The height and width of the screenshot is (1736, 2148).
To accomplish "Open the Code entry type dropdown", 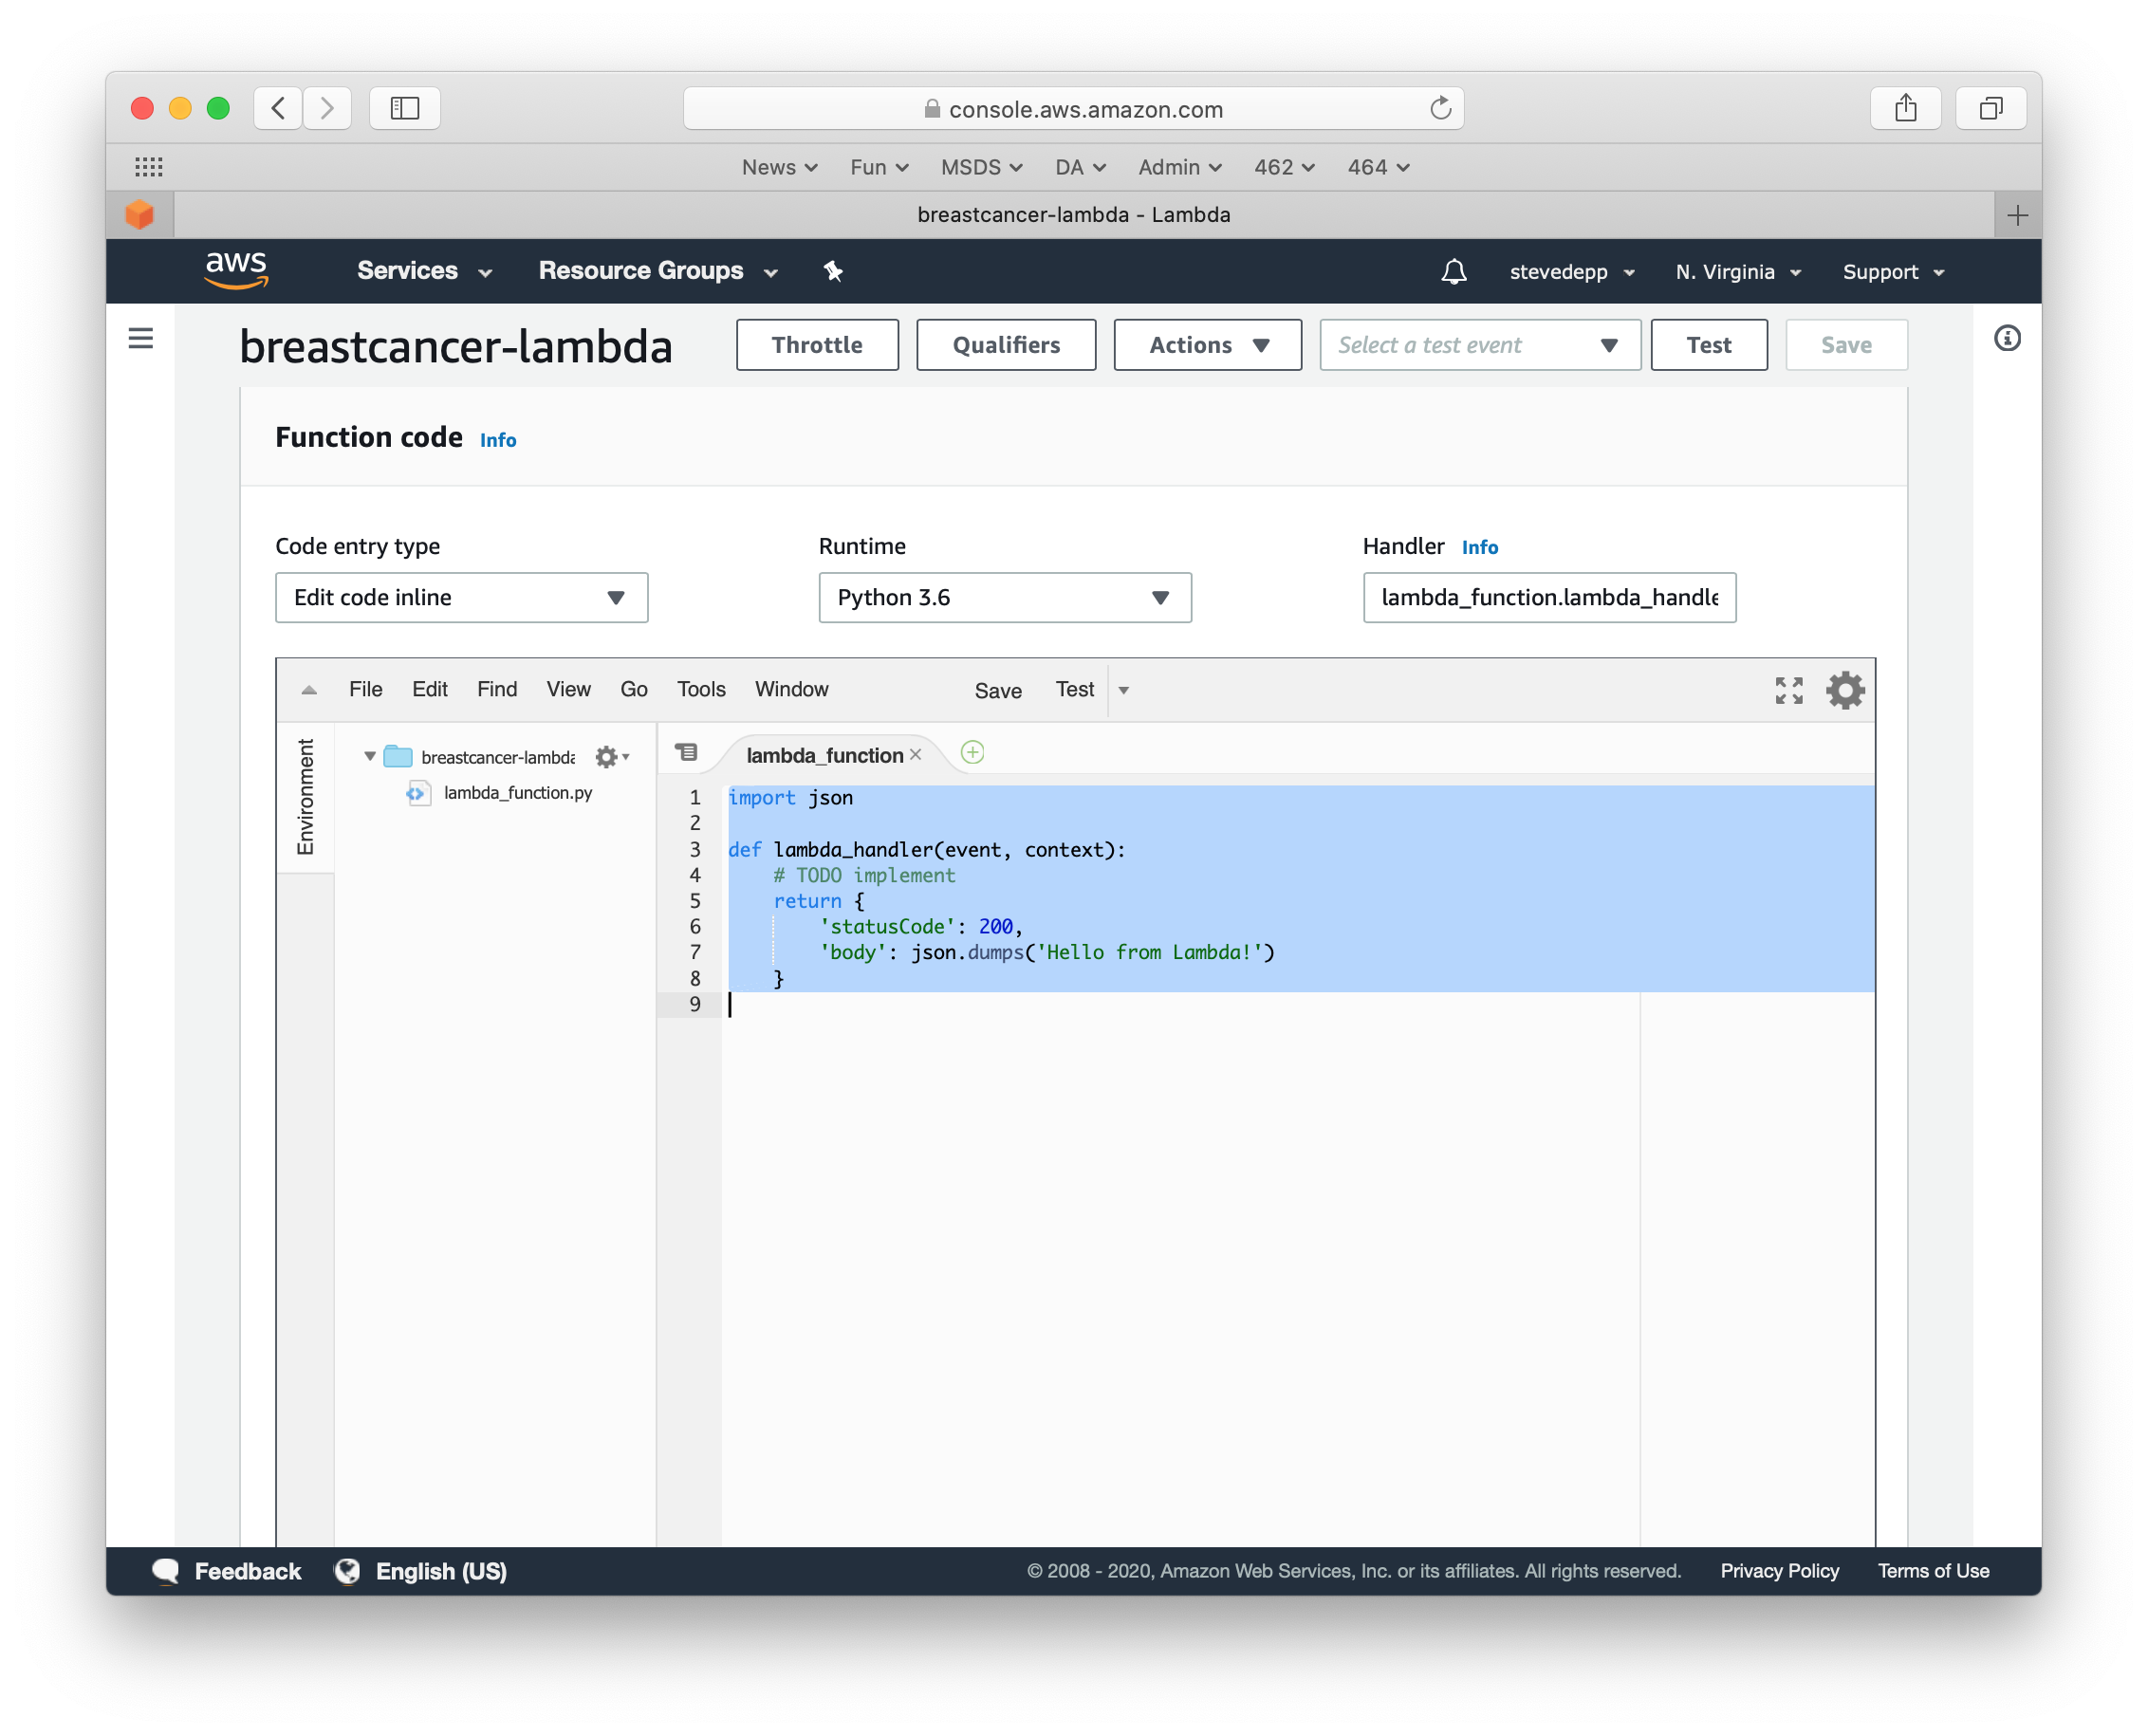I will coord(461,597).
